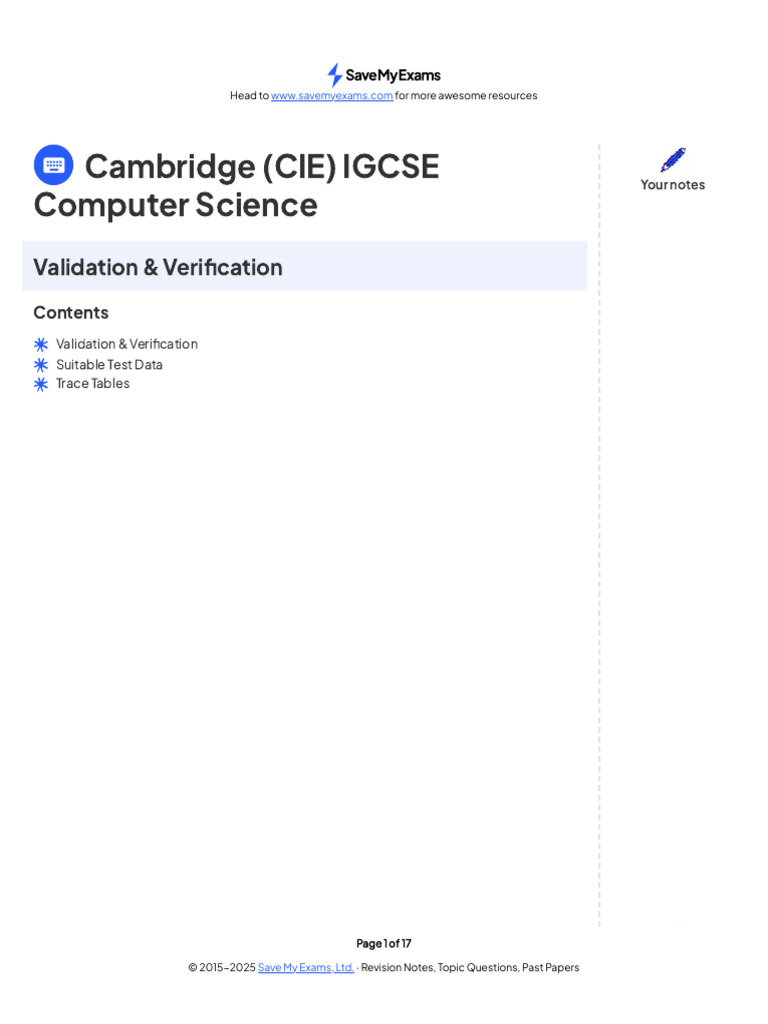Image resolution: width=768 pixels, height=1024 pixels.
Task: Click the SaveMyExams lightning bolt logo icon
Action: coord(334,75)
